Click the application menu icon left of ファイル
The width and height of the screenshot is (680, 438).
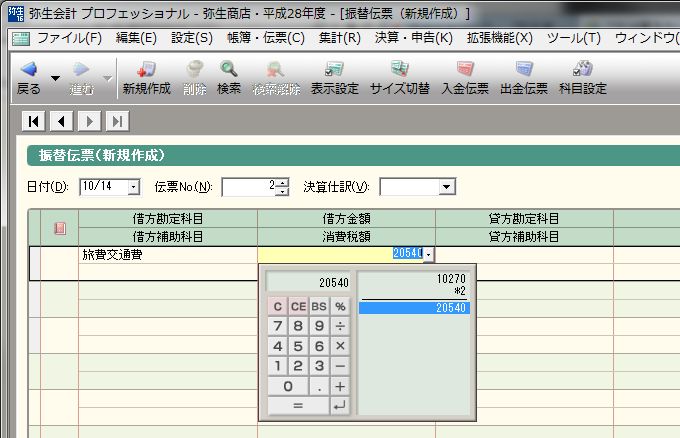[21, 39]
